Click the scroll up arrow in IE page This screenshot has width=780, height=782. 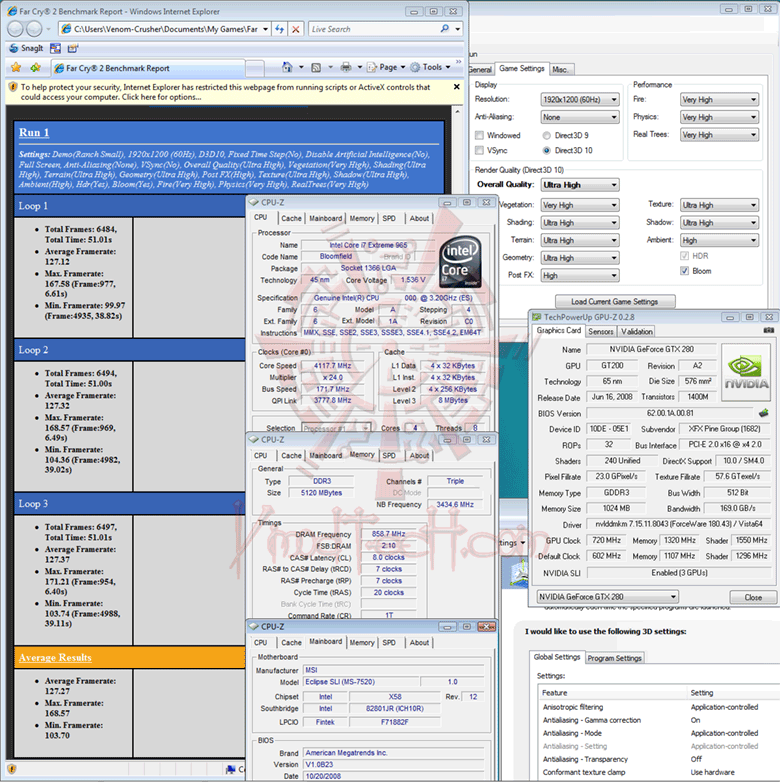tap(457, 112)
